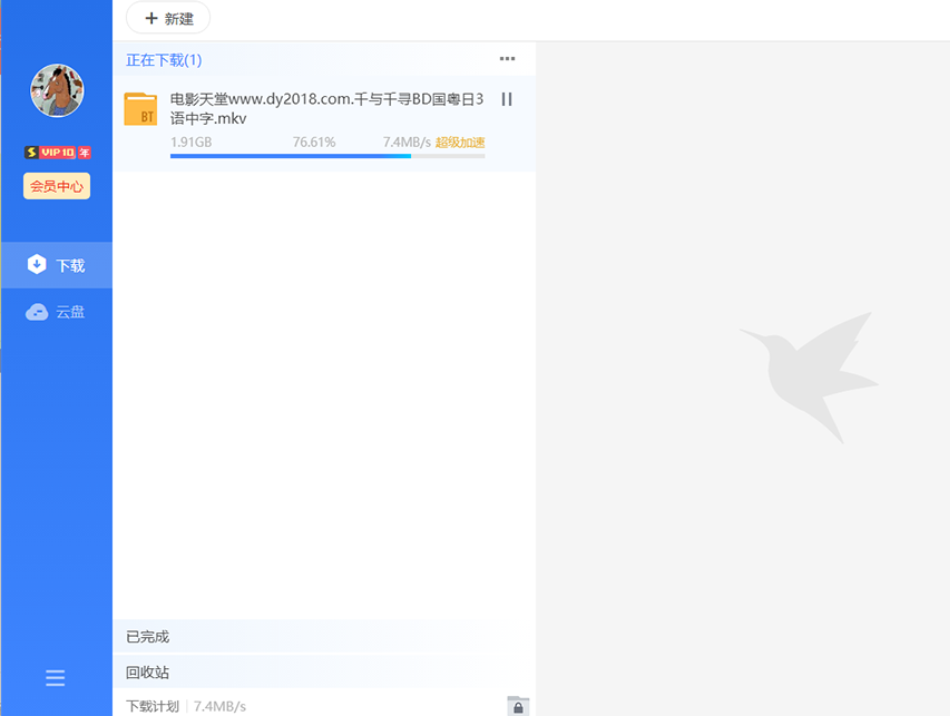Open 会员中心 (Member Center)
The width and height of the screenshot is (950, 716).
click(55, 185)
